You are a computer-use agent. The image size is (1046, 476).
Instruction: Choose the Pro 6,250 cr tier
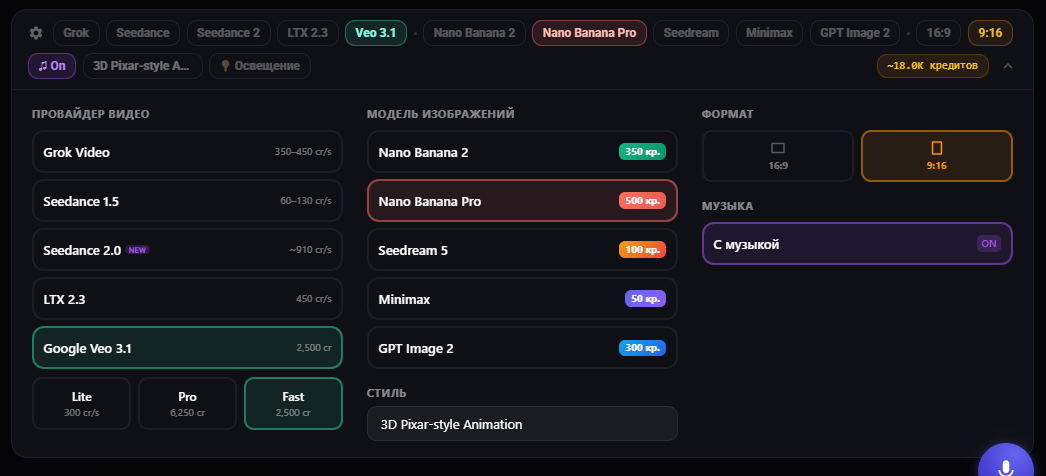click(187, 403)
